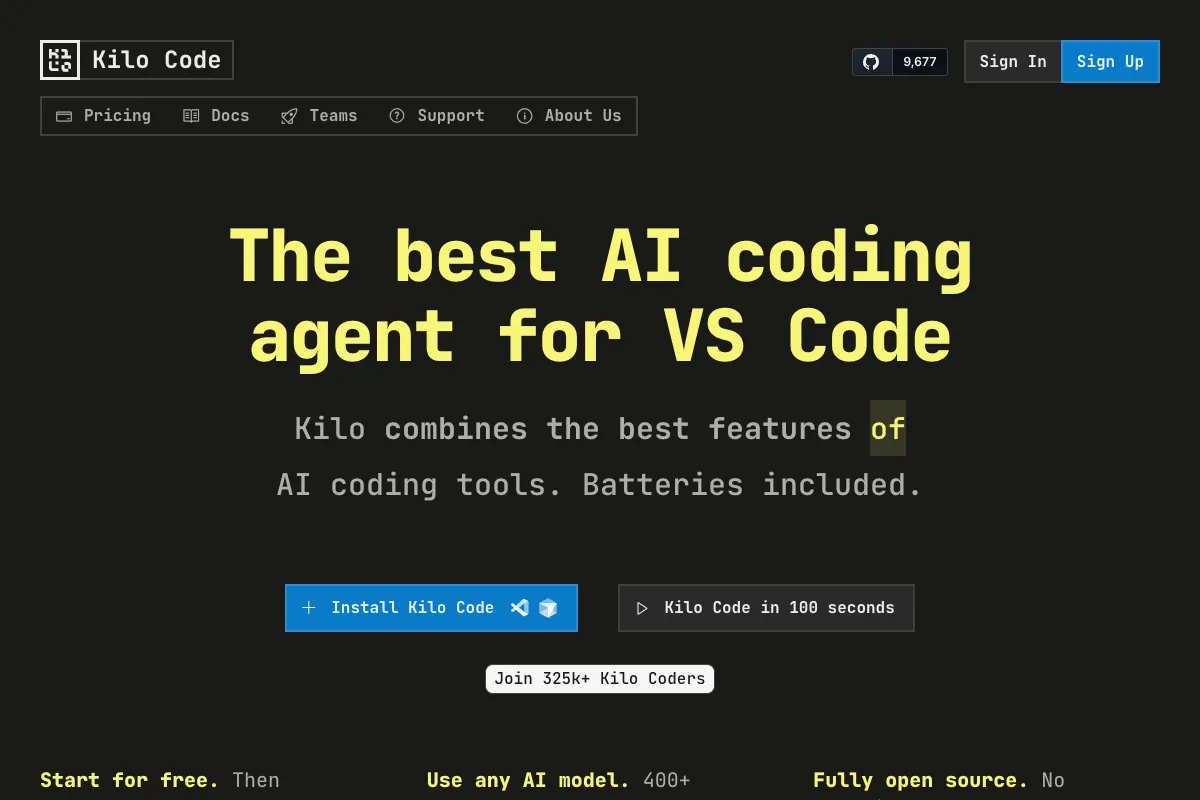
Task: Click the book icon next to Docs
Action: coord(191,116)
